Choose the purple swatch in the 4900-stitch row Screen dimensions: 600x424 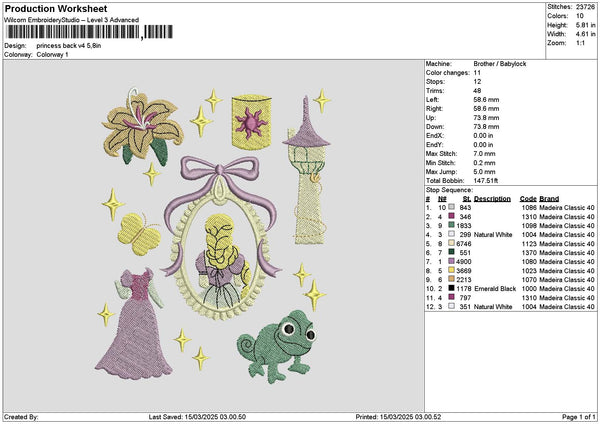point(452,261)
